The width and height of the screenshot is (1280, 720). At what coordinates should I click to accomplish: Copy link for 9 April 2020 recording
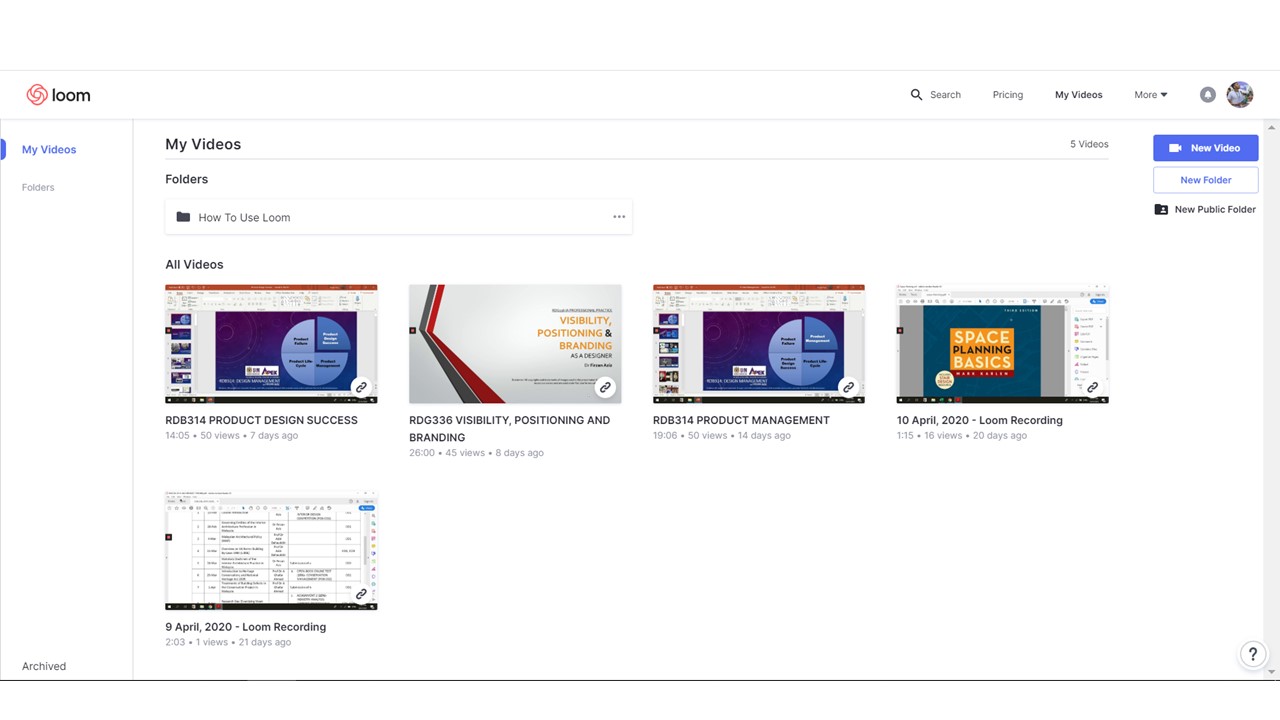click(361, 594)
